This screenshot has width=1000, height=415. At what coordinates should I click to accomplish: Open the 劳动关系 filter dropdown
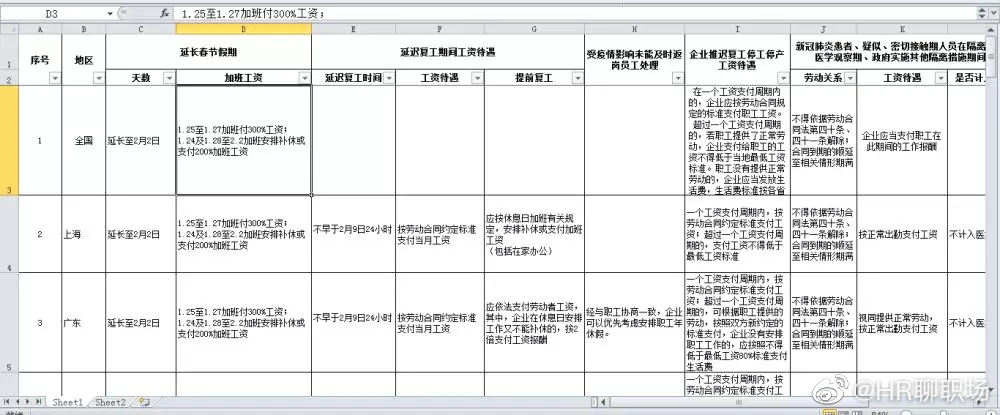point(849,78)
